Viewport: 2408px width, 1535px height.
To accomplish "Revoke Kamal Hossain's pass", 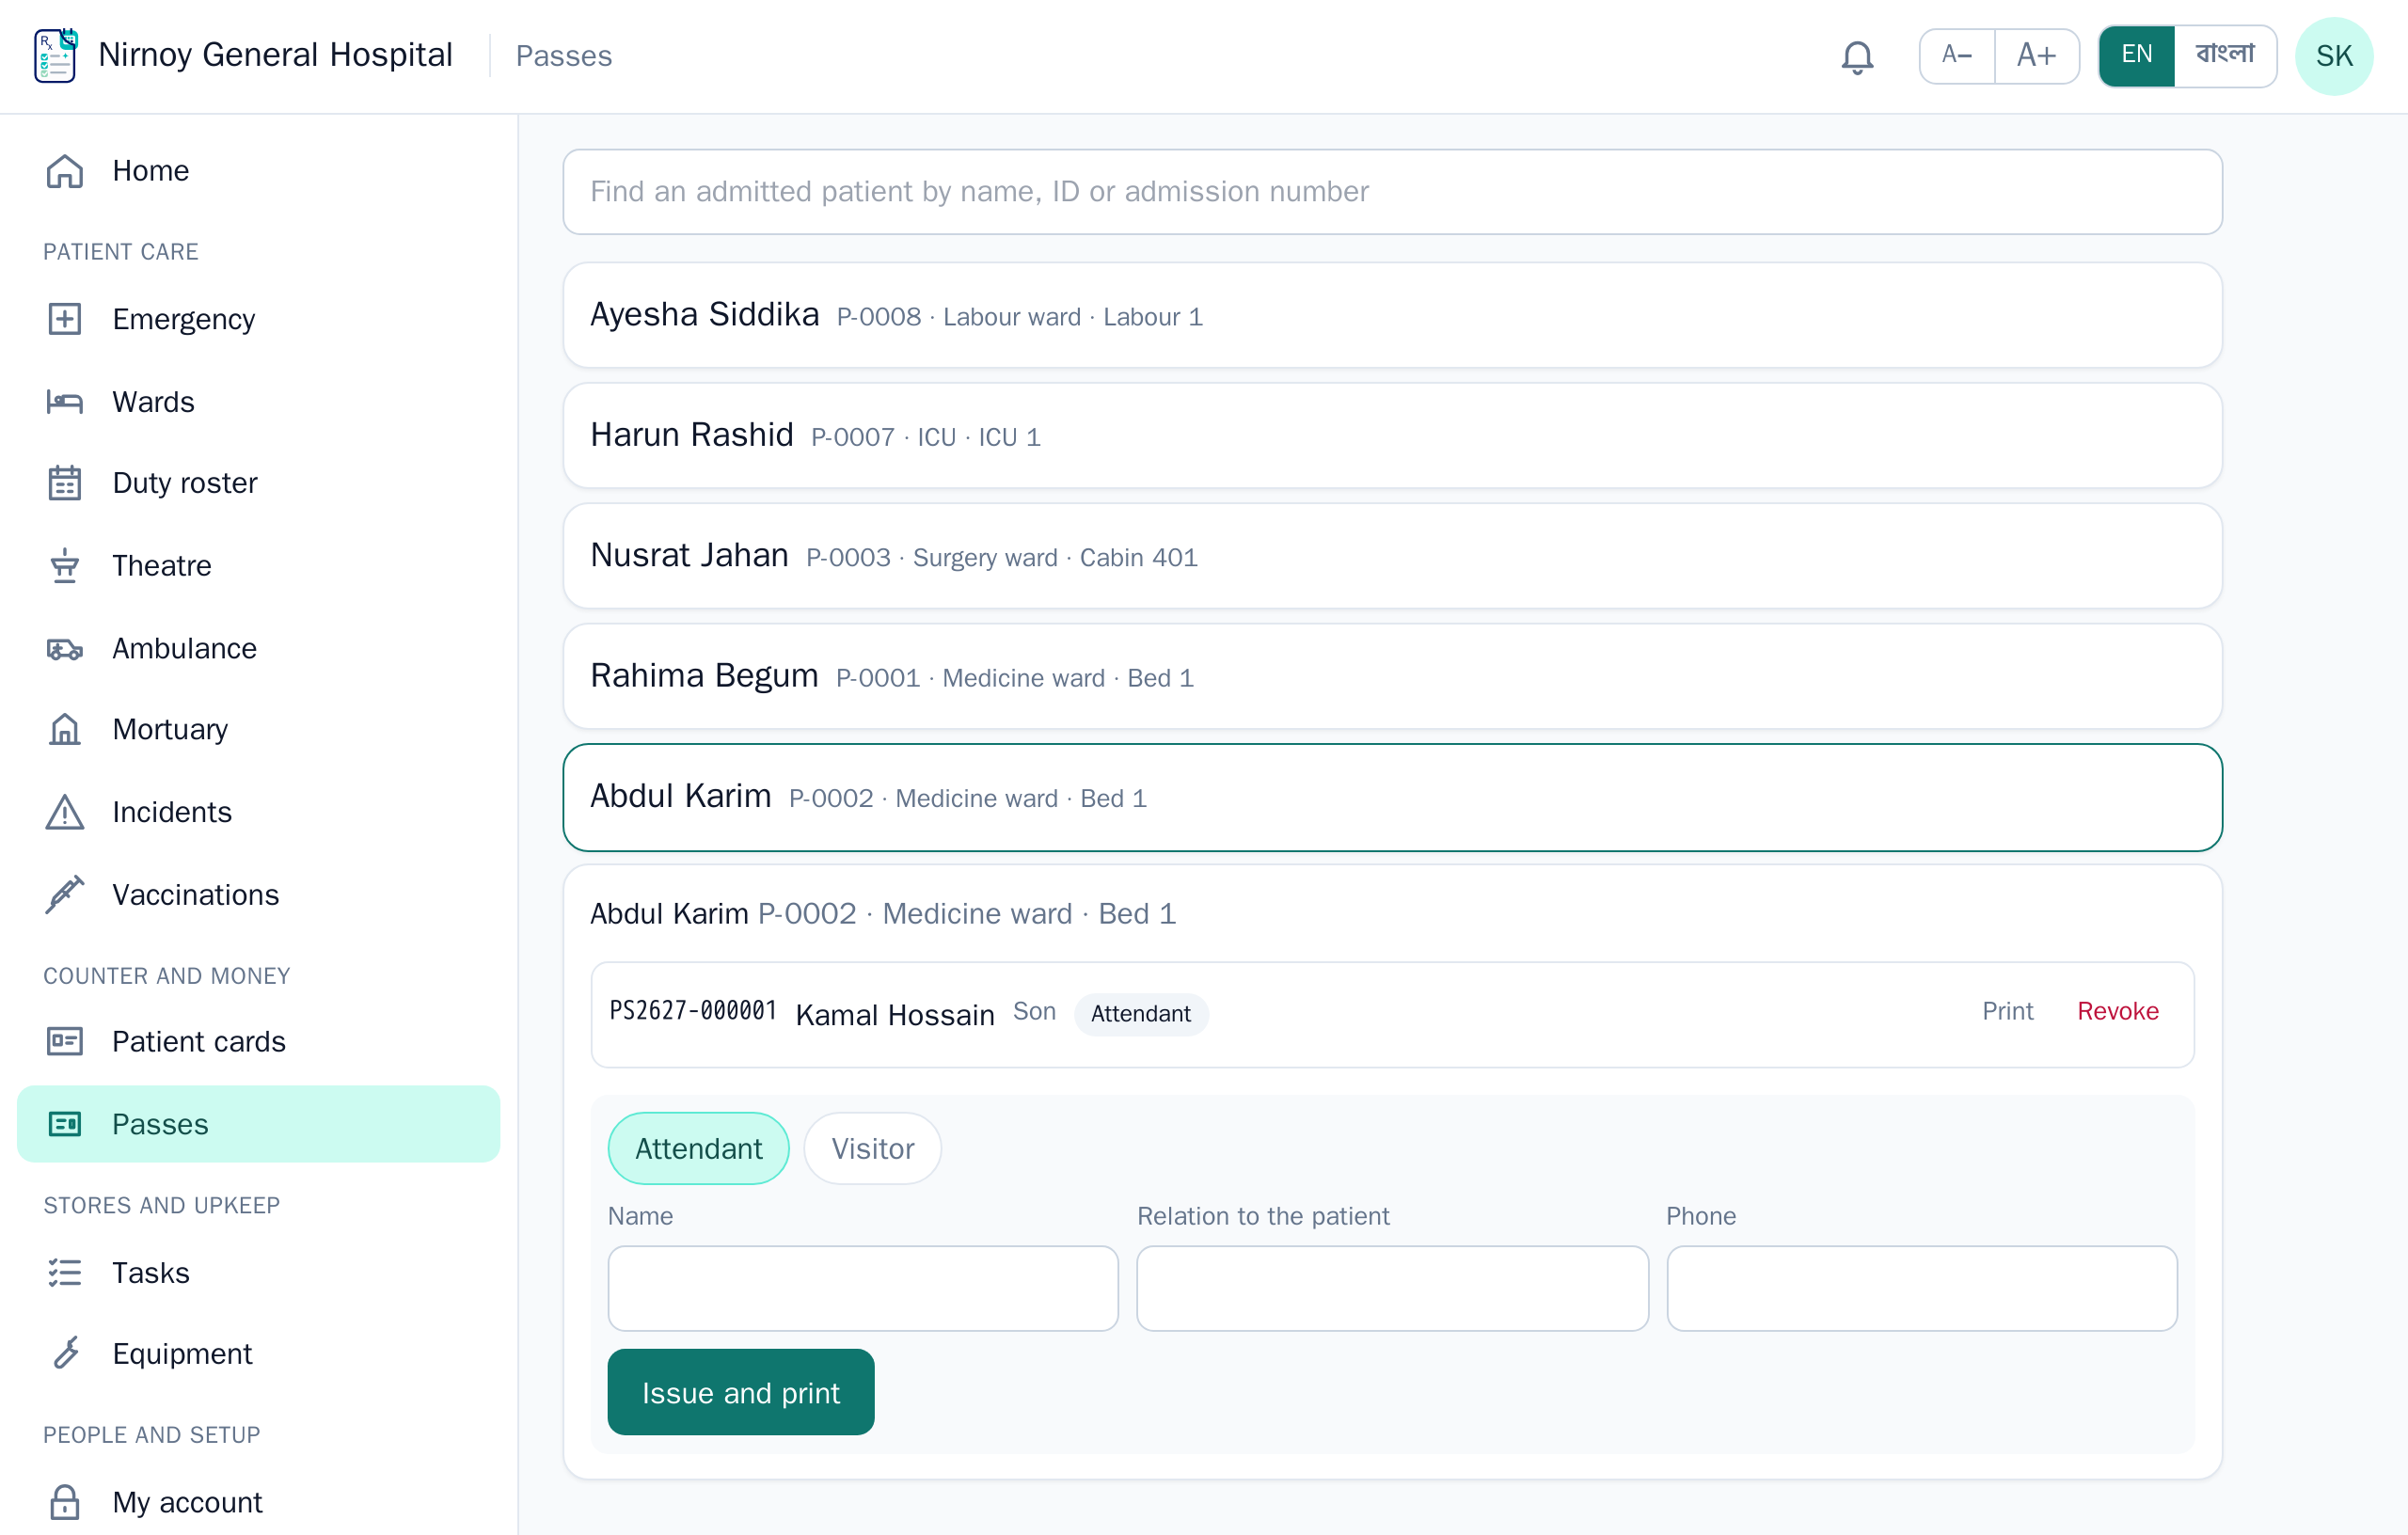I will click(x=2117, y=1012).
